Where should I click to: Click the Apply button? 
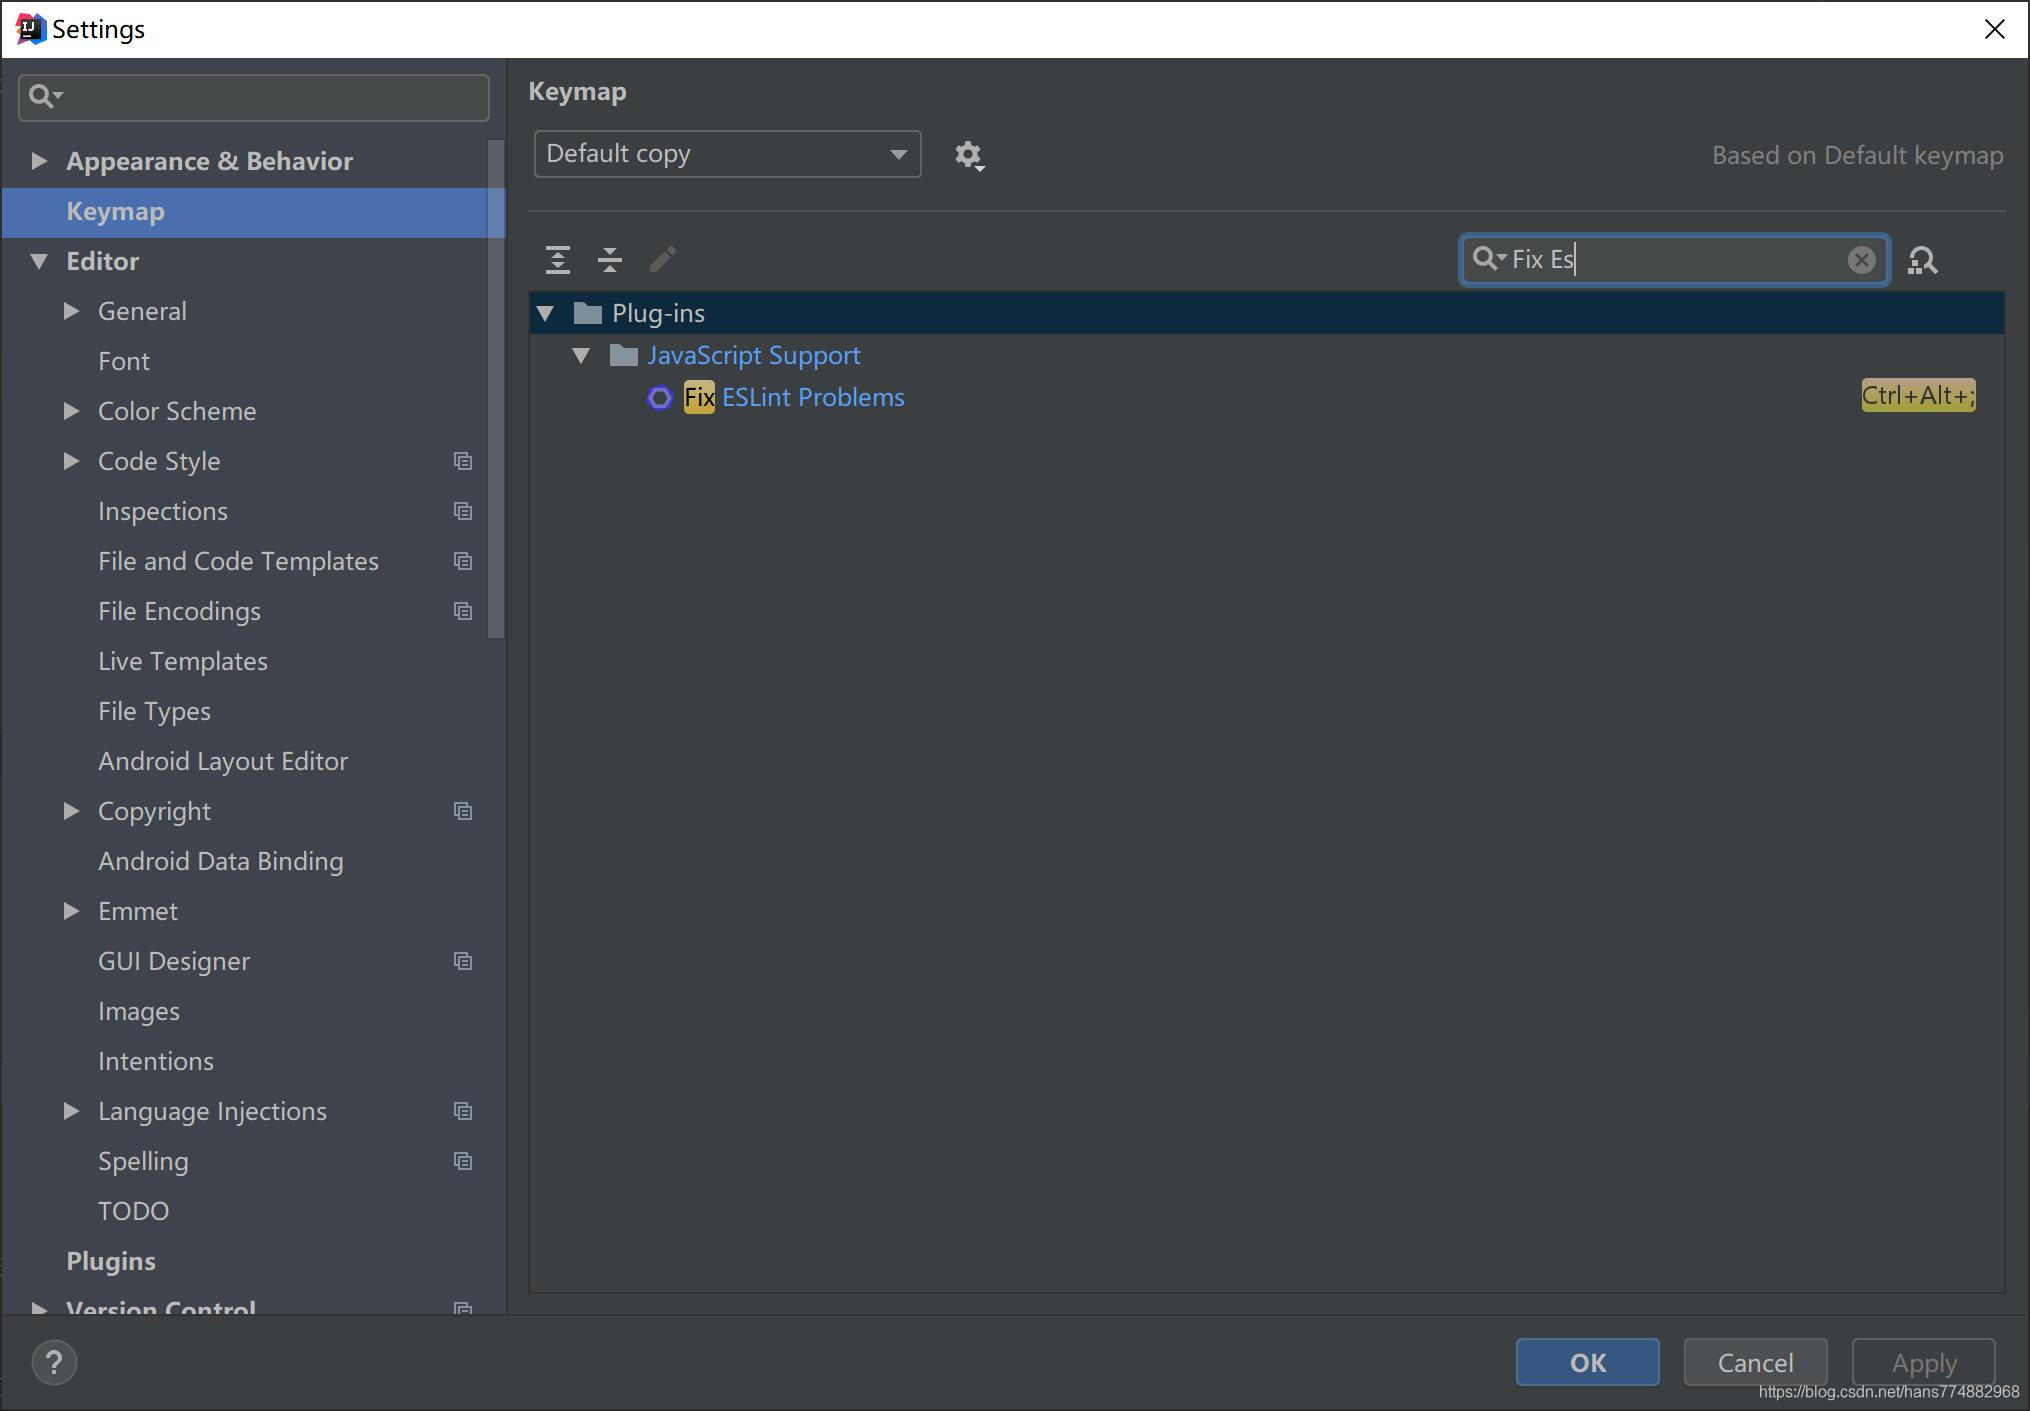click(x=1923, y=1362)
